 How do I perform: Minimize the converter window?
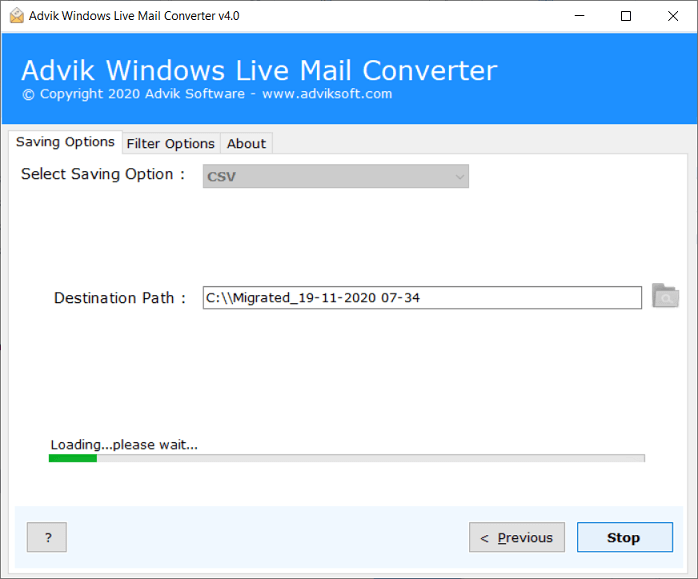point(579,16)
